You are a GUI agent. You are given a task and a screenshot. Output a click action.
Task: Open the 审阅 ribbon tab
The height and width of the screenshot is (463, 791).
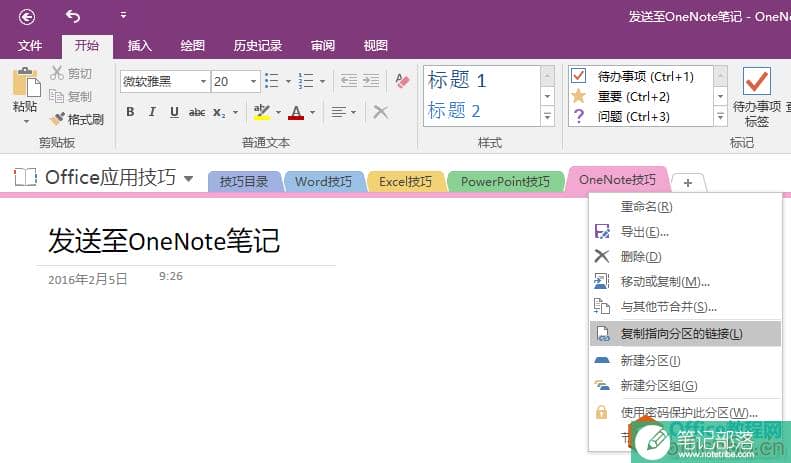(323, 46)
